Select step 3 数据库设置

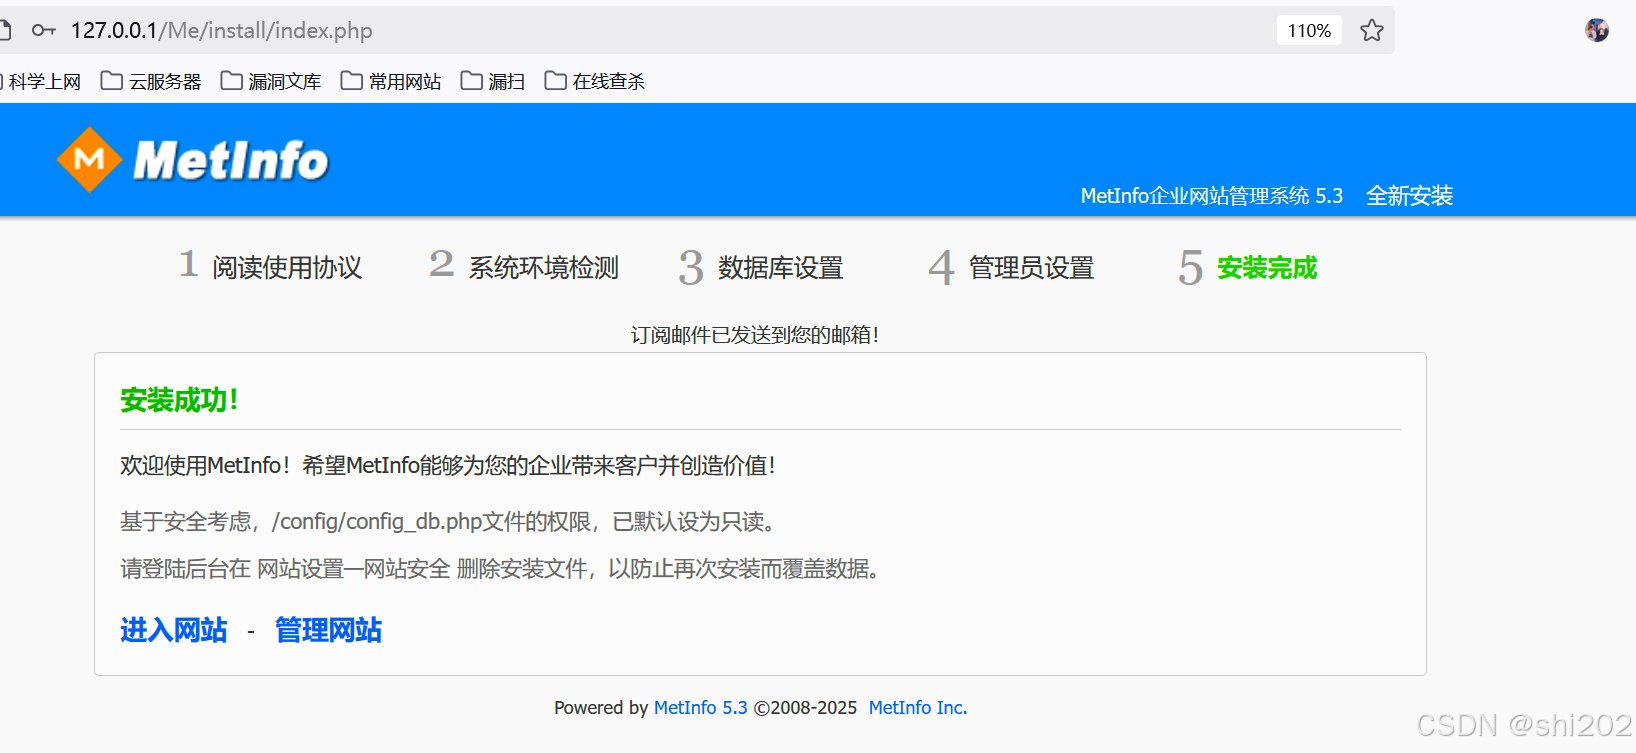point(761,267)
